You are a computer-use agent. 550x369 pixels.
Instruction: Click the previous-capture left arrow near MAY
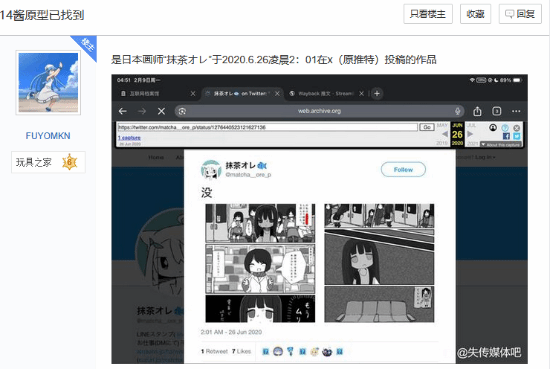(x=445, y=134)
